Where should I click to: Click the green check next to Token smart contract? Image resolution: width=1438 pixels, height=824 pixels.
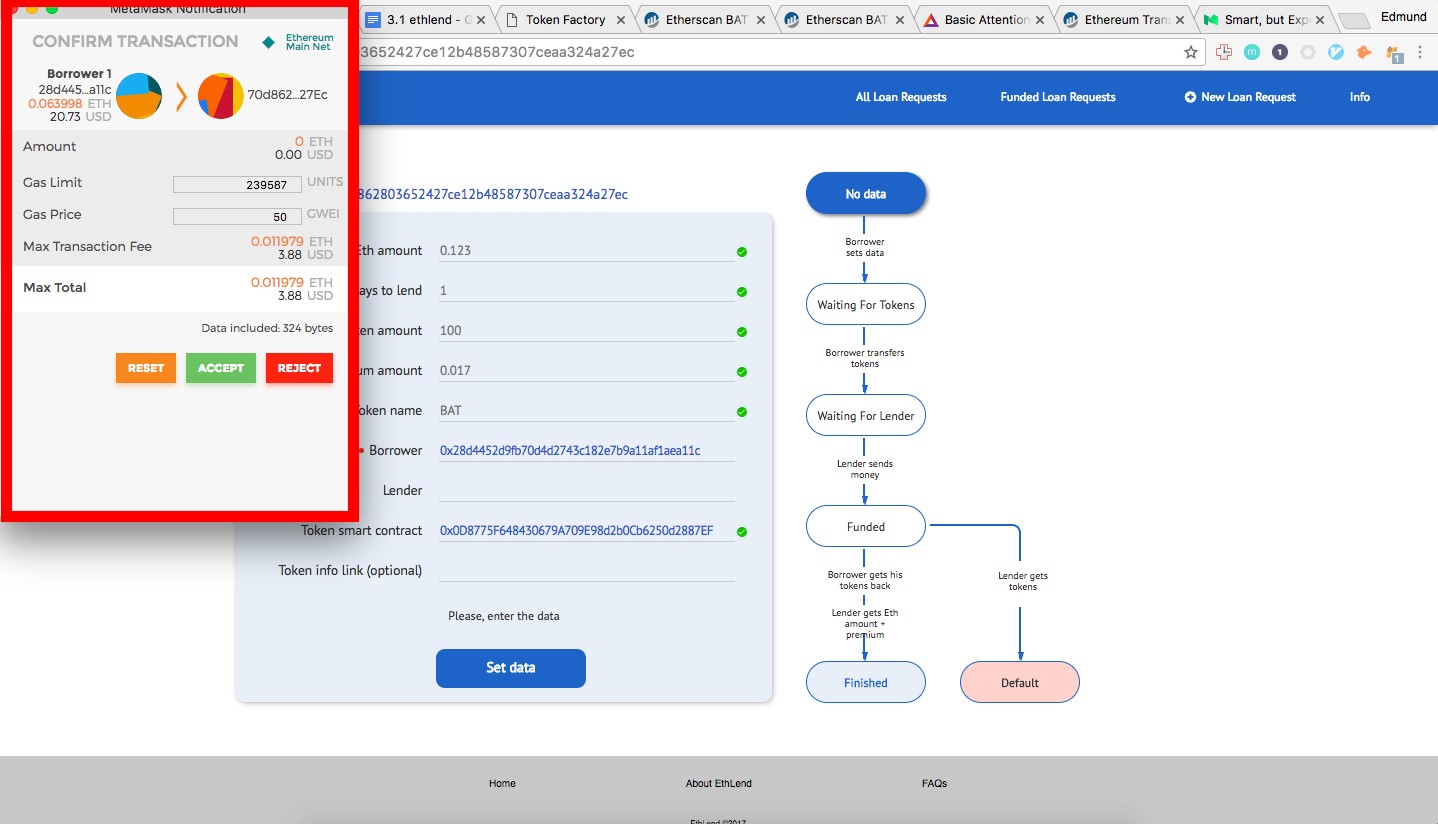742,532
